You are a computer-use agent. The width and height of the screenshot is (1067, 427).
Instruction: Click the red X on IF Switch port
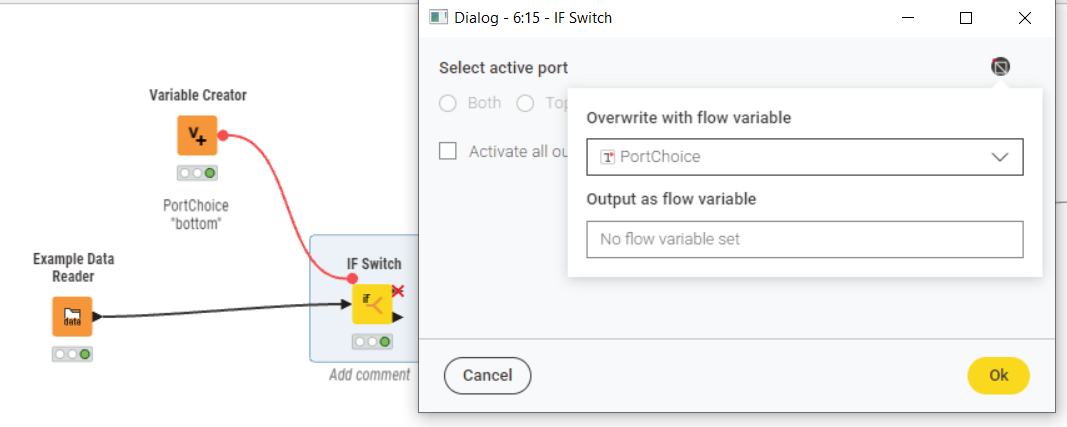click(x=397, y=291)
